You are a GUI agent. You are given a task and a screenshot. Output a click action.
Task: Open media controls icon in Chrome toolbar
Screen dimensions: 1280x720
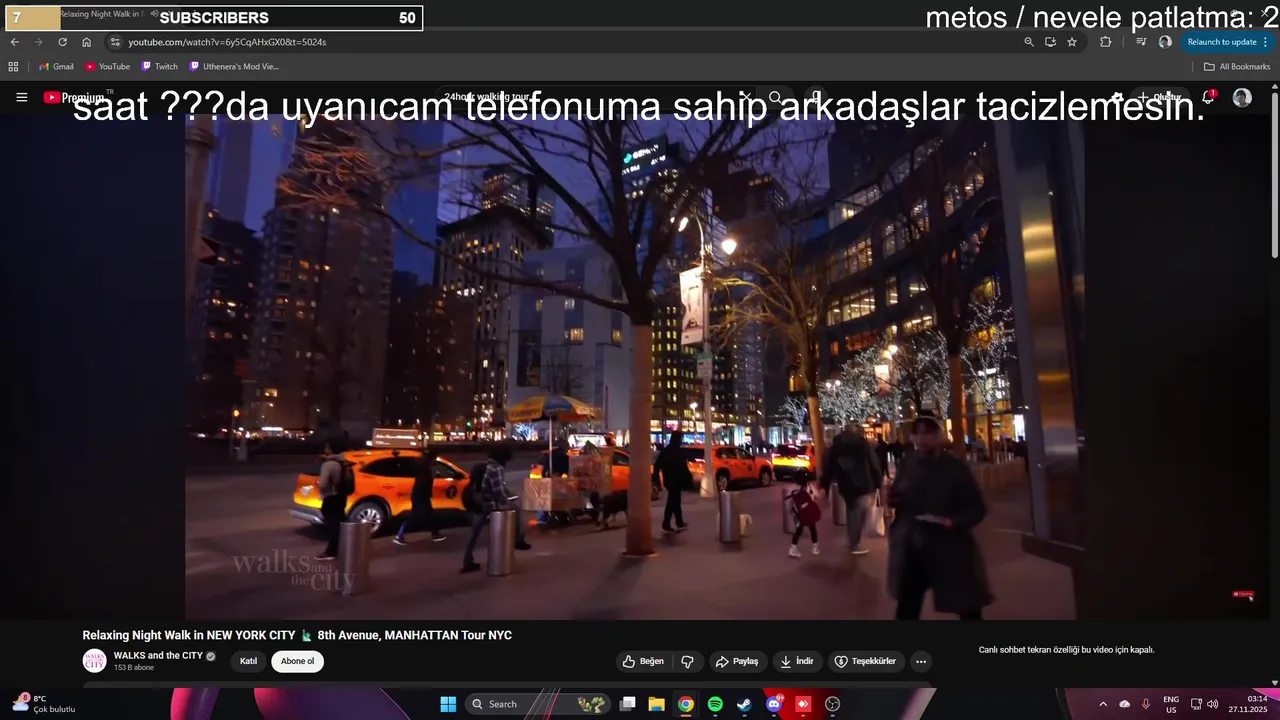pos(1141,42)
